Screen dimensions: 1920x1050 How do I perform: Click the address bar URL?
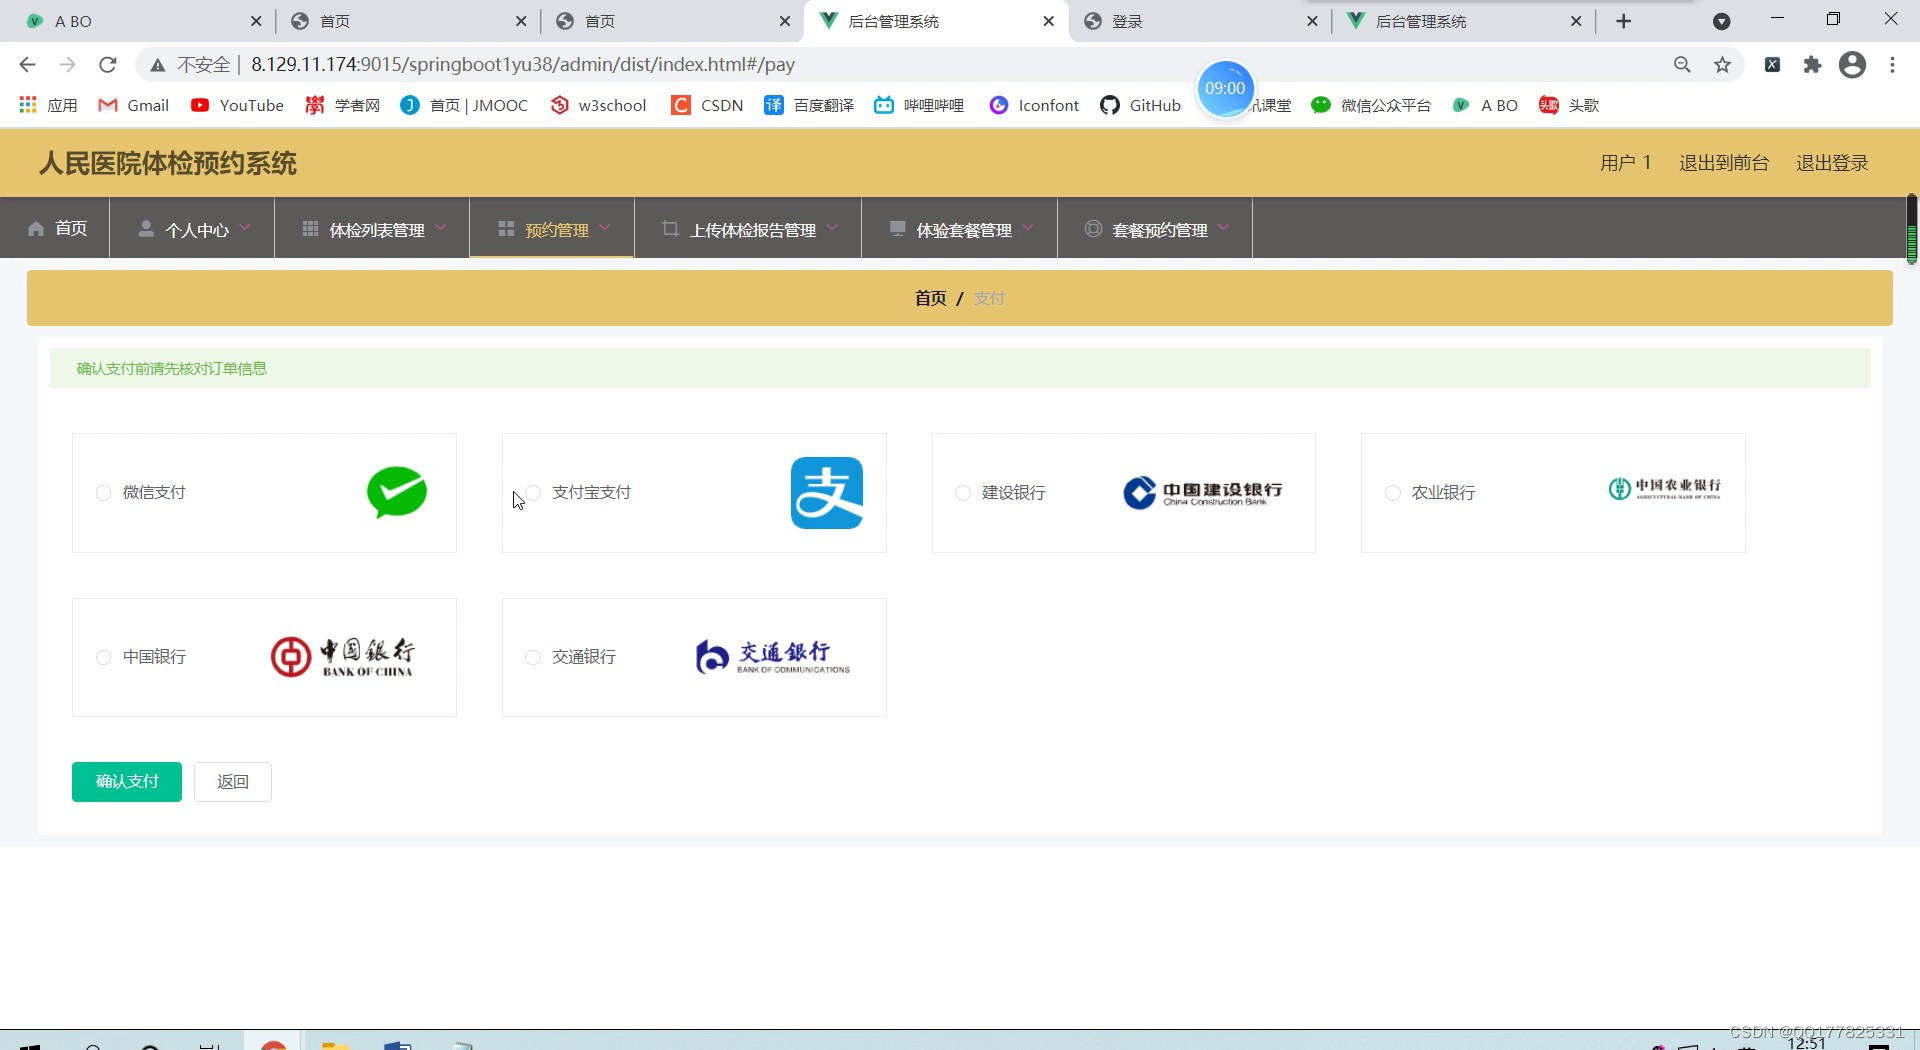pos(523,65)
